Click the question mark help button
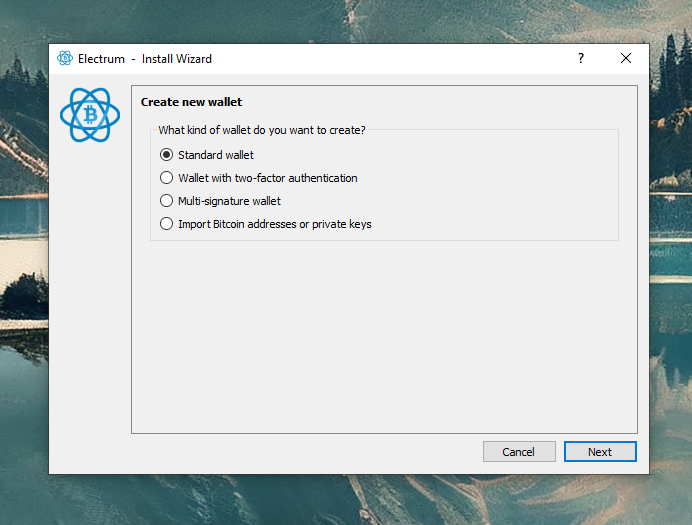The width and height of the screenshot is (692, 525). click(581, 58)
